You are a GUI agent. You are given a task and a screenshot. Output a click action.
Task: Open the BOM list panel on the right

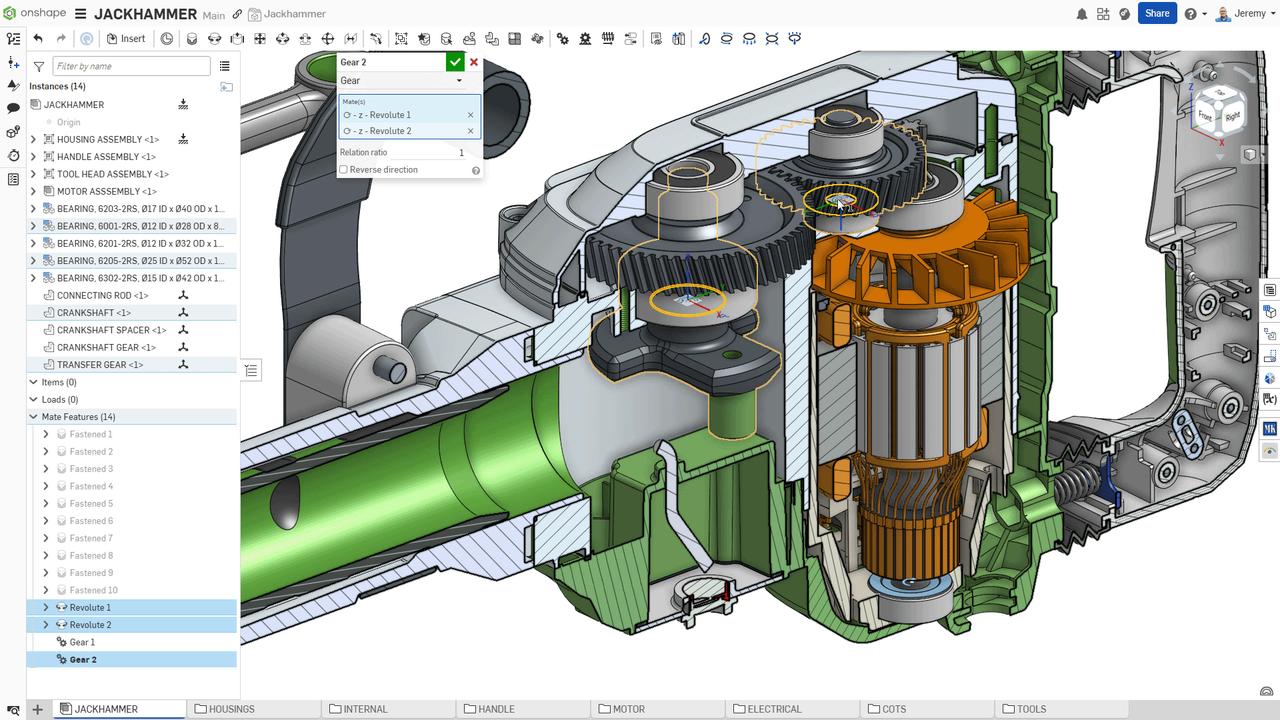pyautogui.click(x=1270, y=290)
